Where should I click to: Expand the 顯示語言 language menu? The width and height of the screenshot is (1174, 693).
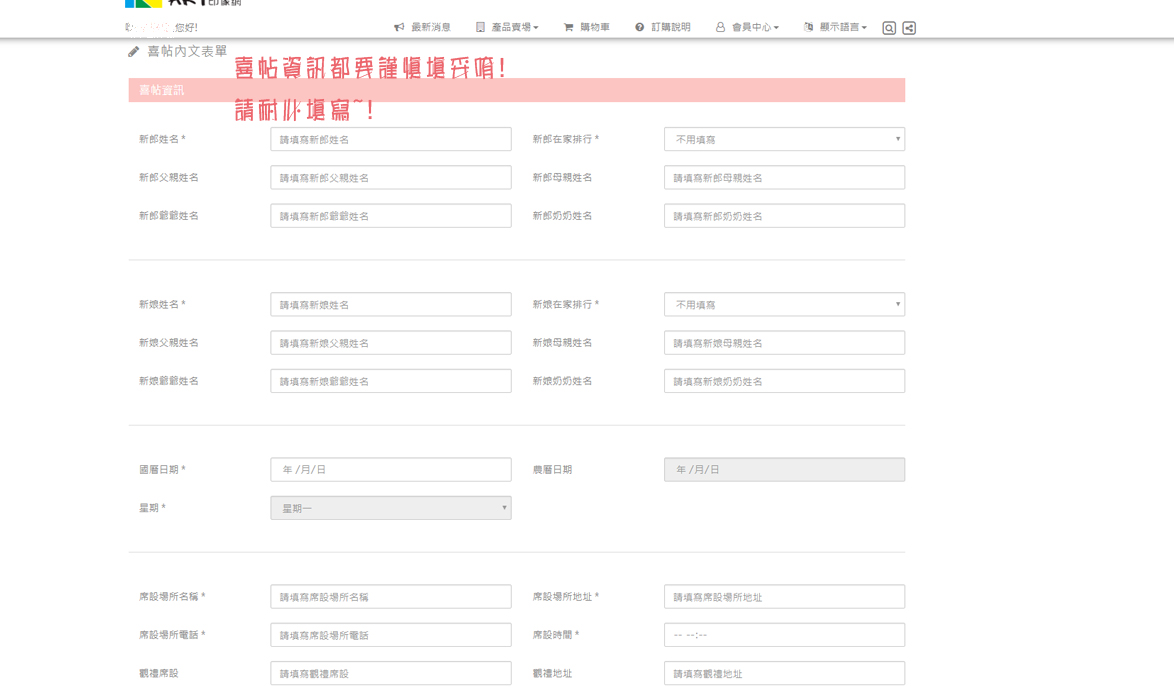click(835, 27)
